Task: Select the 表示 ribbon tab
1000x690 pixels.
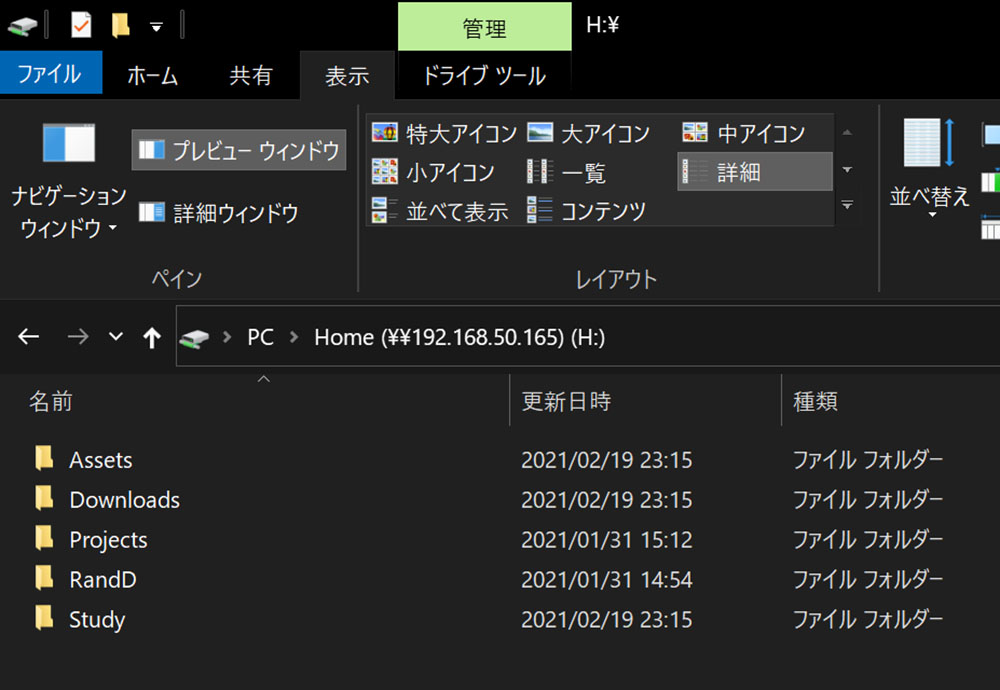Action: pos(347,75)
